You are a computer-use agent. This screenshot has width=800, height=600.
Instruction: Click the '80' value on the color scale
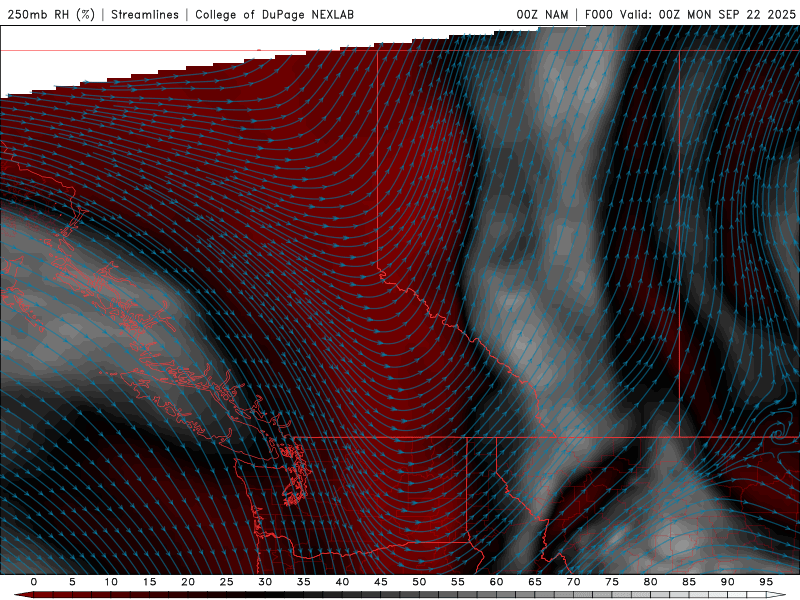(650, 582)
